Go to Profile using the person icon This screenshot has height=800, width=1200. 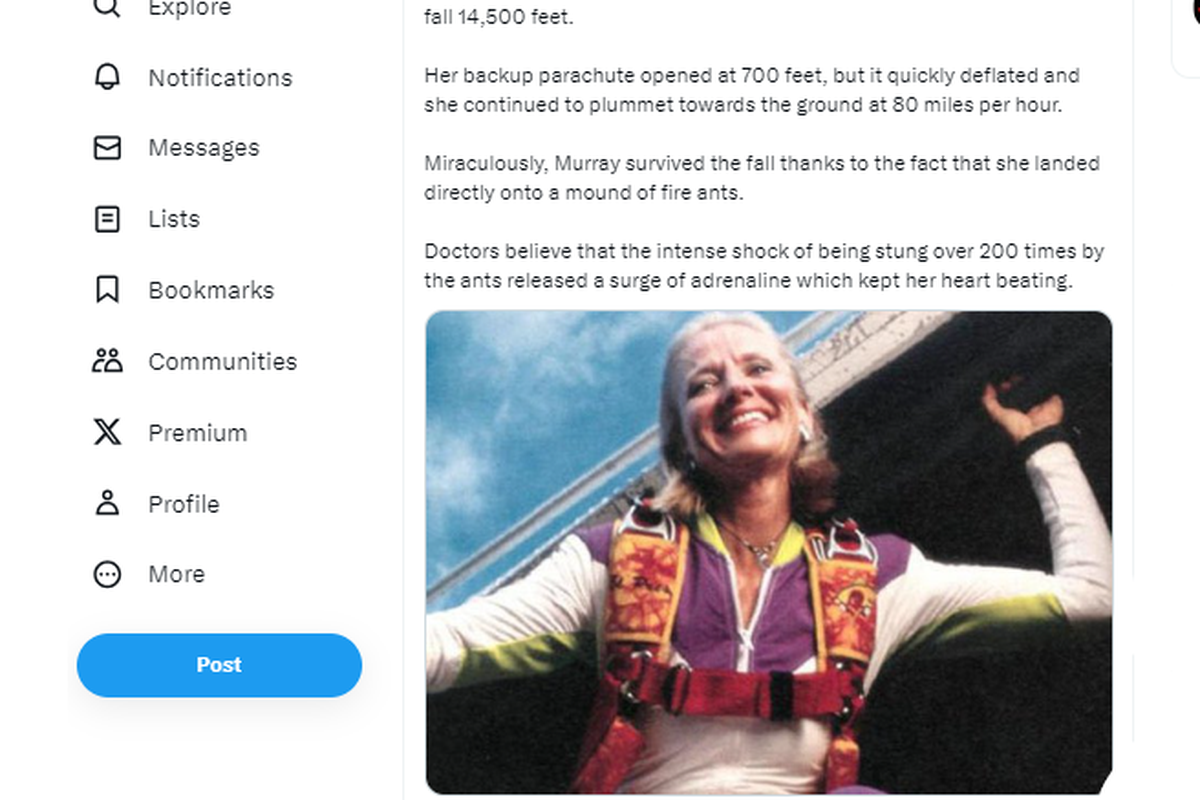(x=108, y=504)
